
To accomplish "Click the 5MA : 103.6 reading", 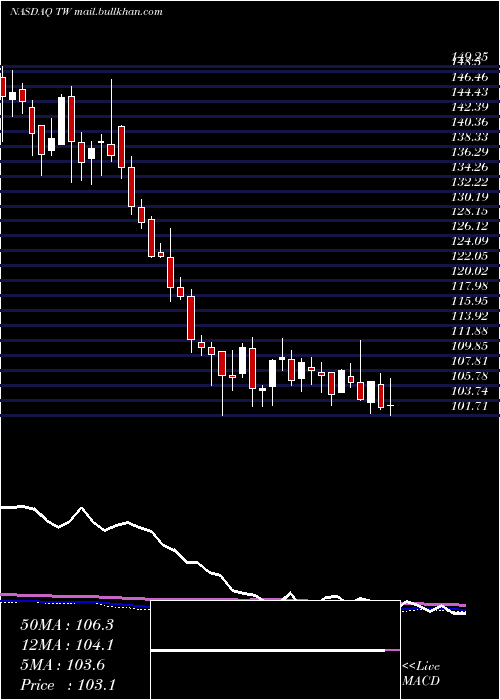I will click(x=63, y=665).
